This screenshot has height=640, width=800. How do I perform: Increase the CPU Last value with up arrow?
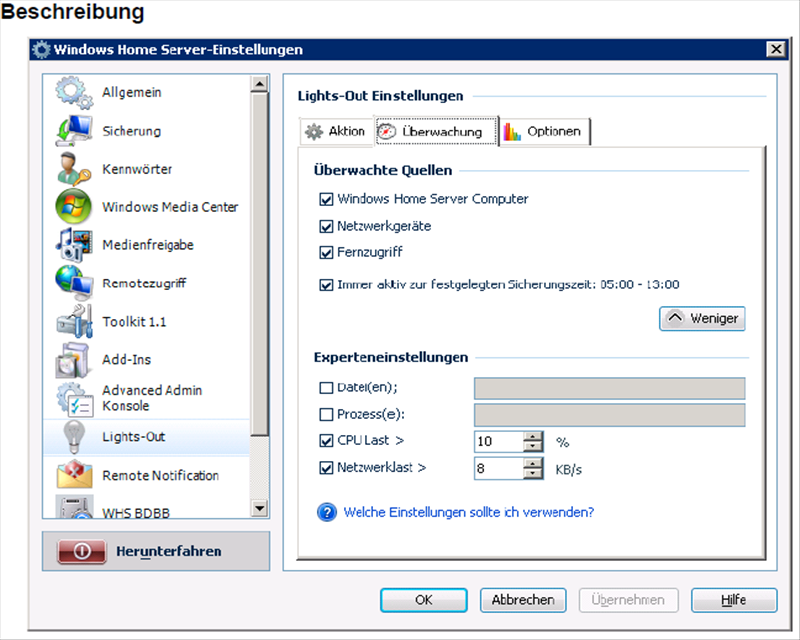click(533, 436)
